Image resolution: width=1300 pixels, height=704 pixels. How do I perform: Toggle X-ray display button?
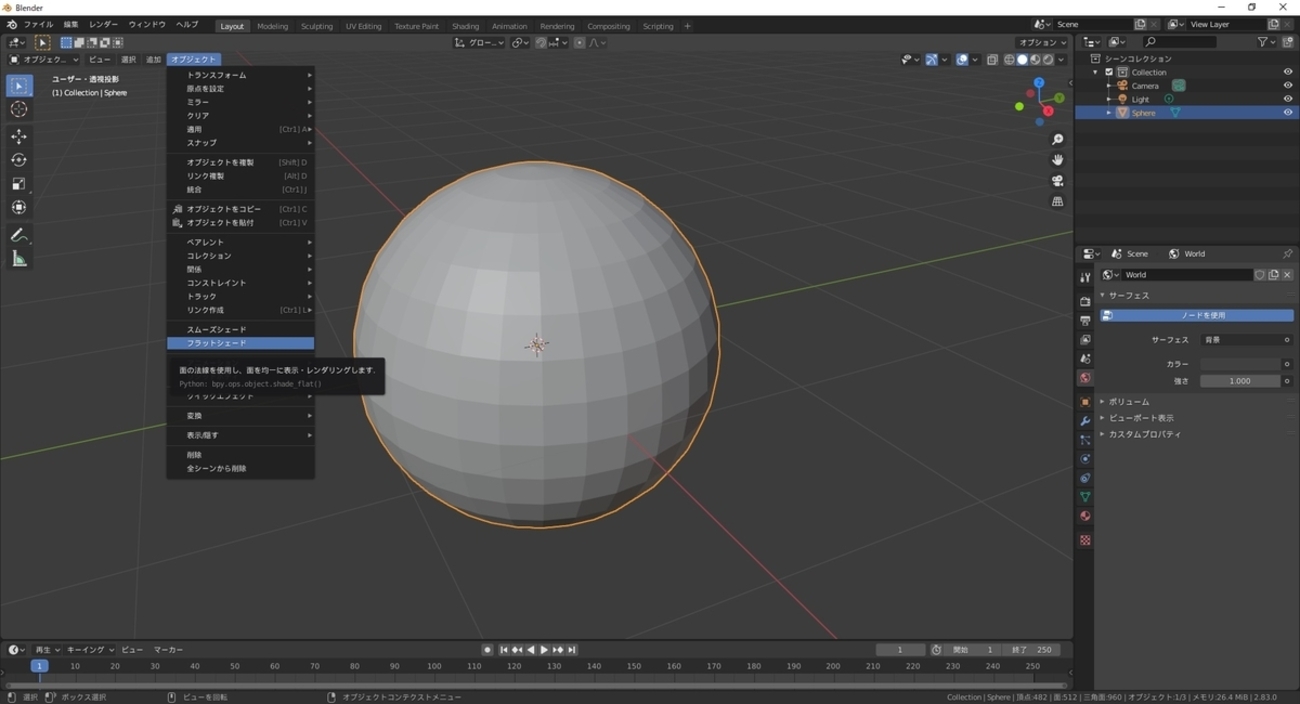tap(992, 60)
